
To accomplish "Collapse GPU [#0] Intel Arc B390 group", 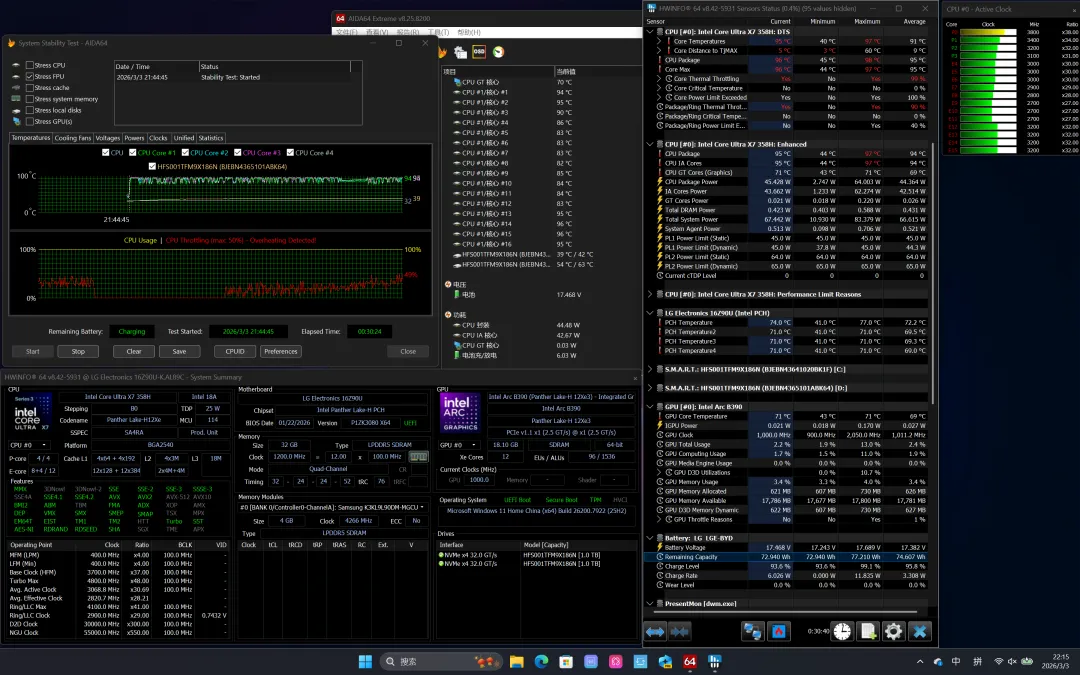I will click(x=650, y=406).
